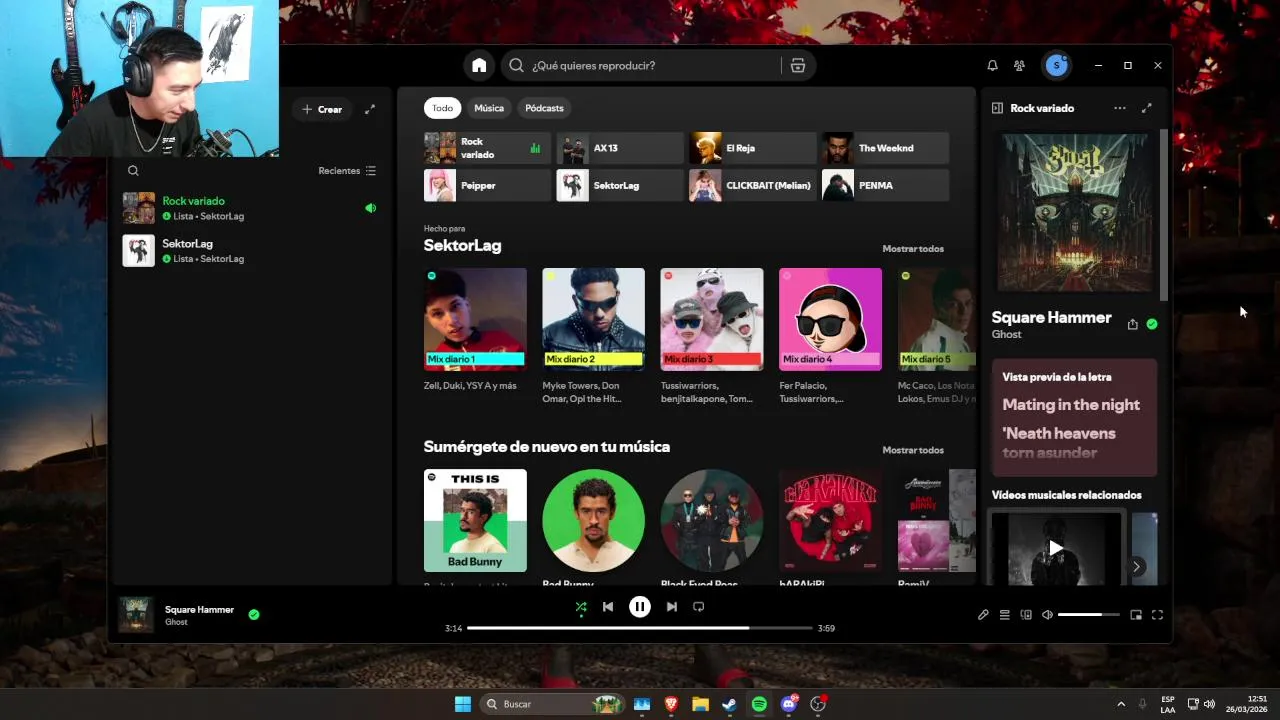Screen dimensions: 1280x720
Task: Open the AX 13 shortcut tile
Action: coord(620,148)
